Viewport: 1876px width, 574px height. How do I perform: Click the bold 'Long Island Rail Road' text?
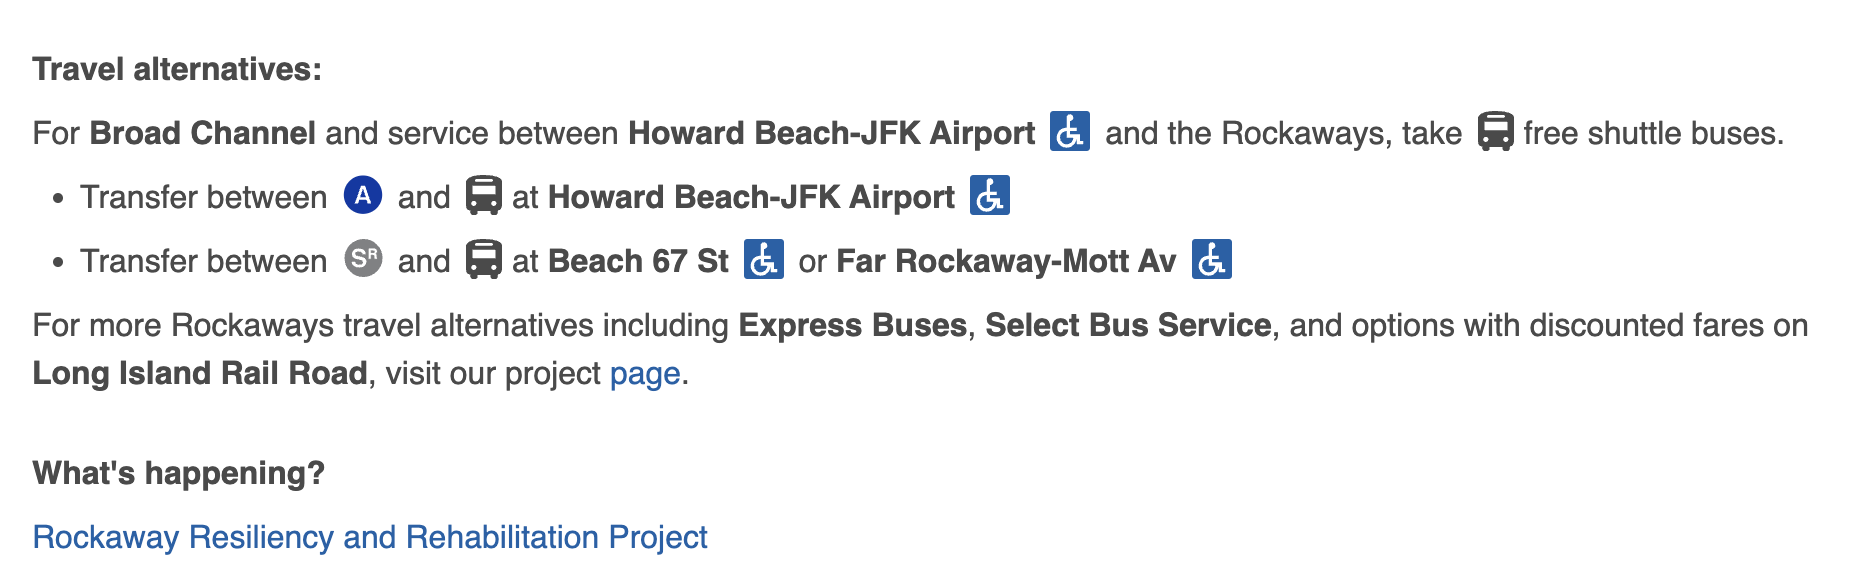(x=200, y=373)
